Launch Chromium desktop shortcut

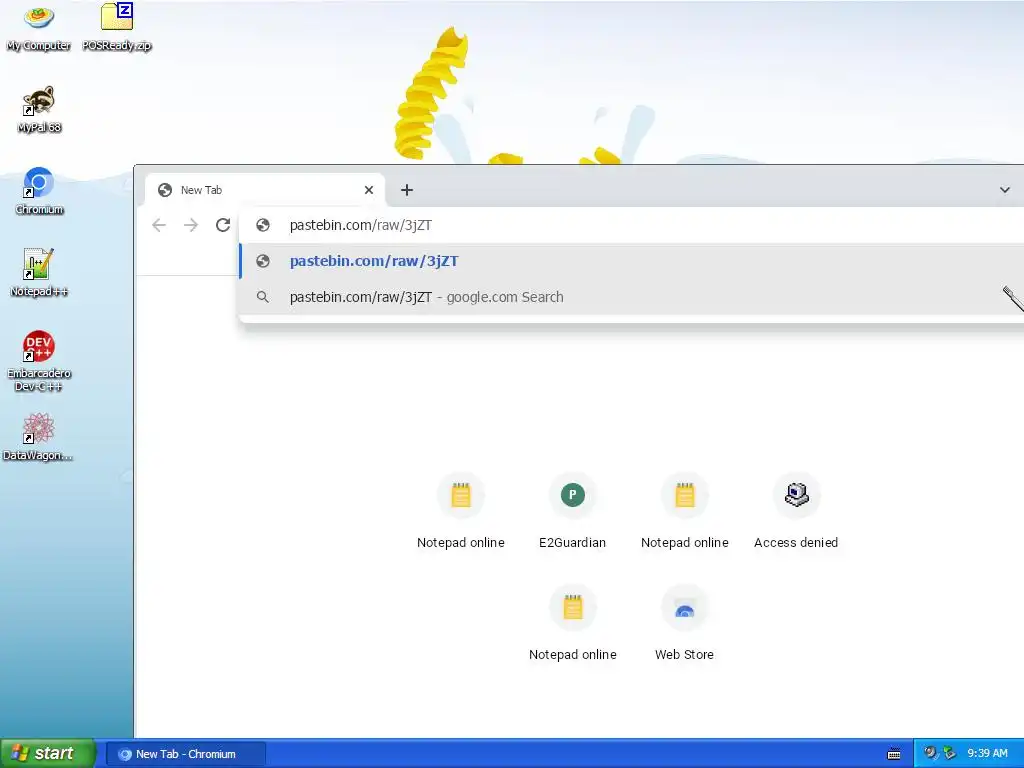click(x=39, y=192)
